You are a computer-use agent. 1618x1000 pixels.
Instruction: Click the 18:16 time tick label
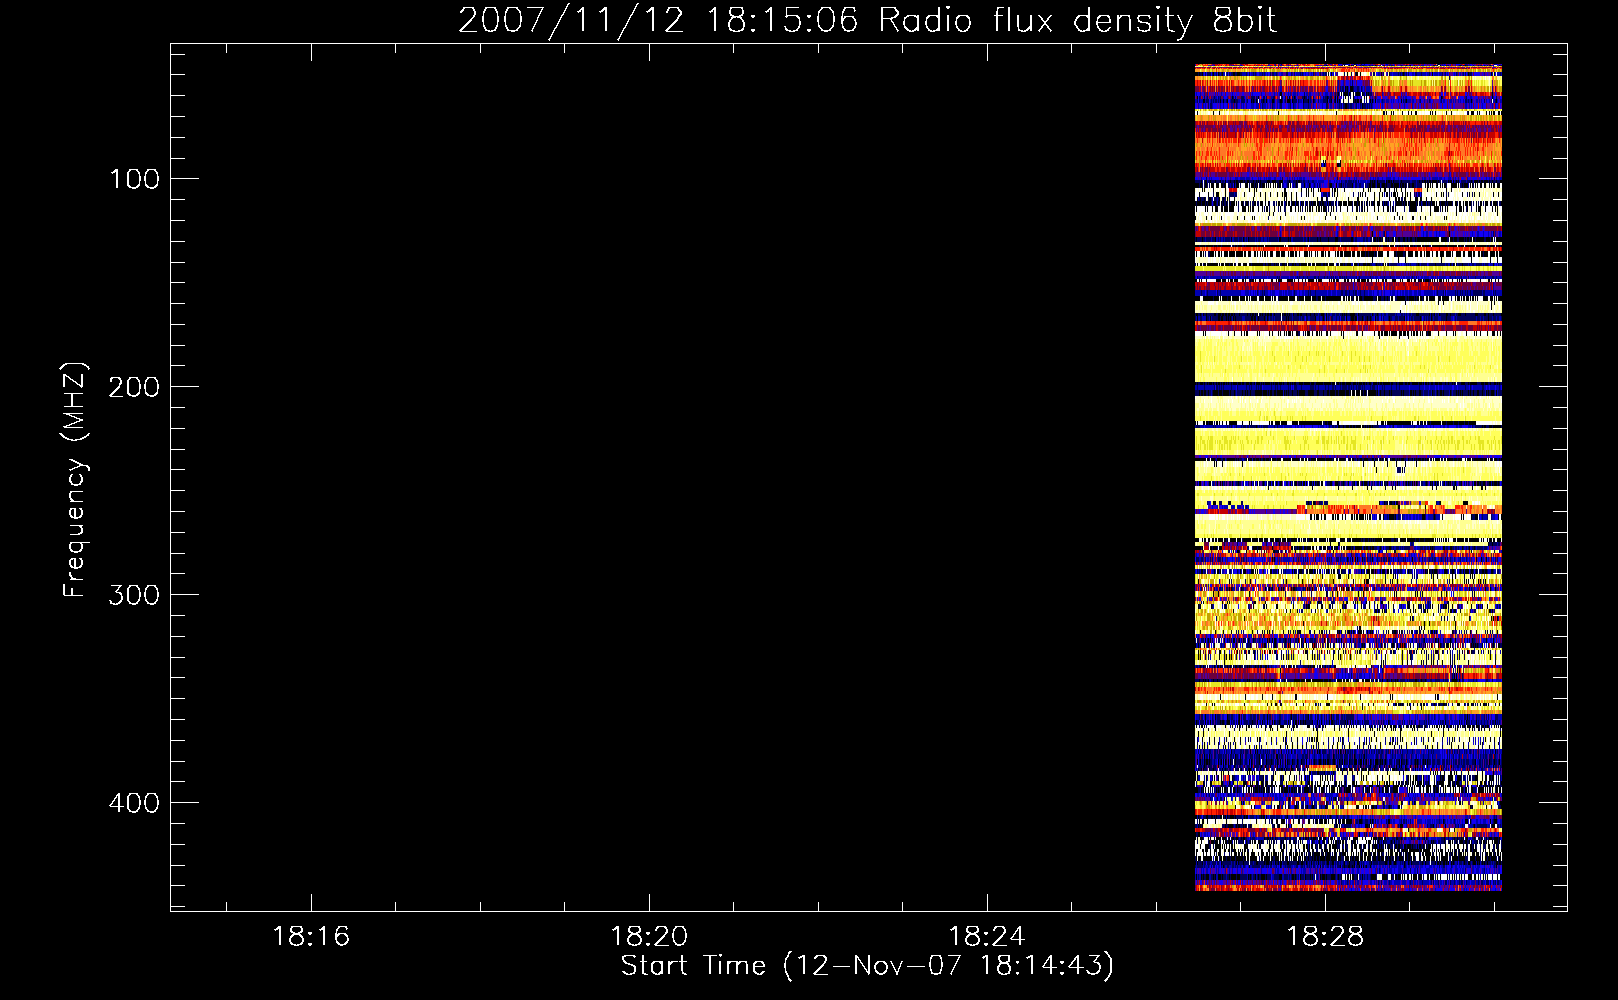[x=311, y=936]
